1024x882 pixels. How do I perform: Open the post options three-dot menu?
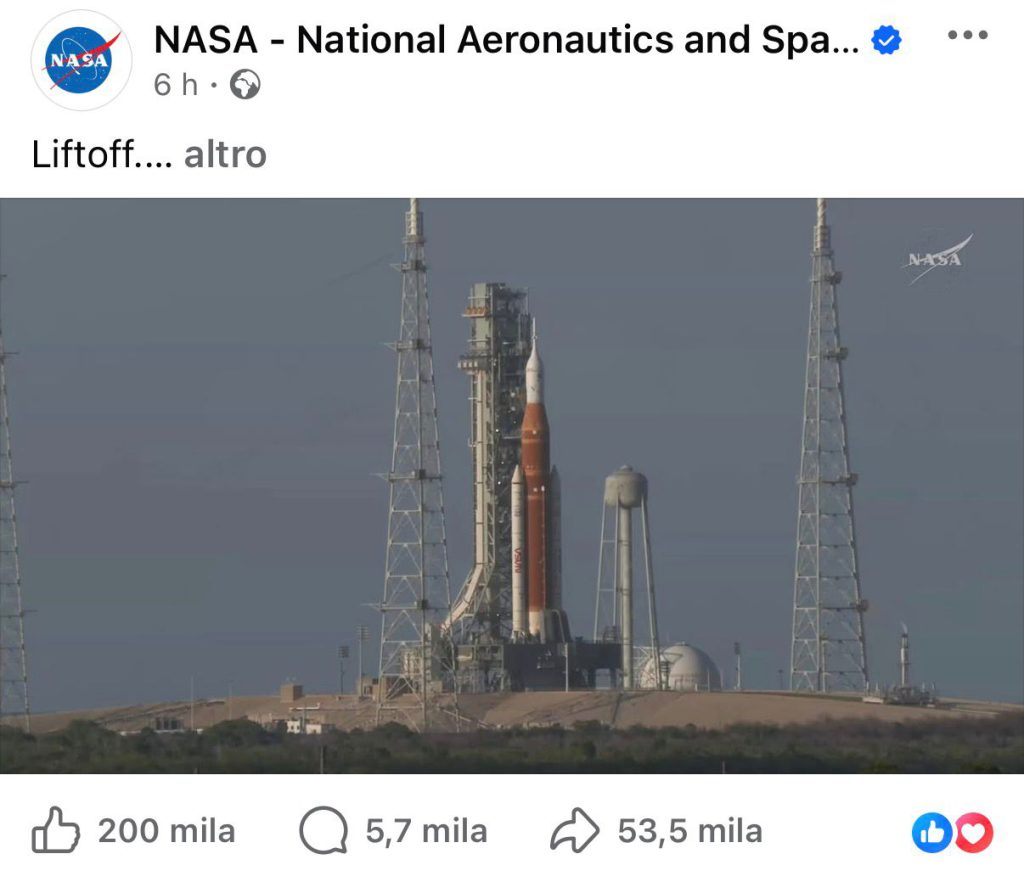click(x=967, y=35)
